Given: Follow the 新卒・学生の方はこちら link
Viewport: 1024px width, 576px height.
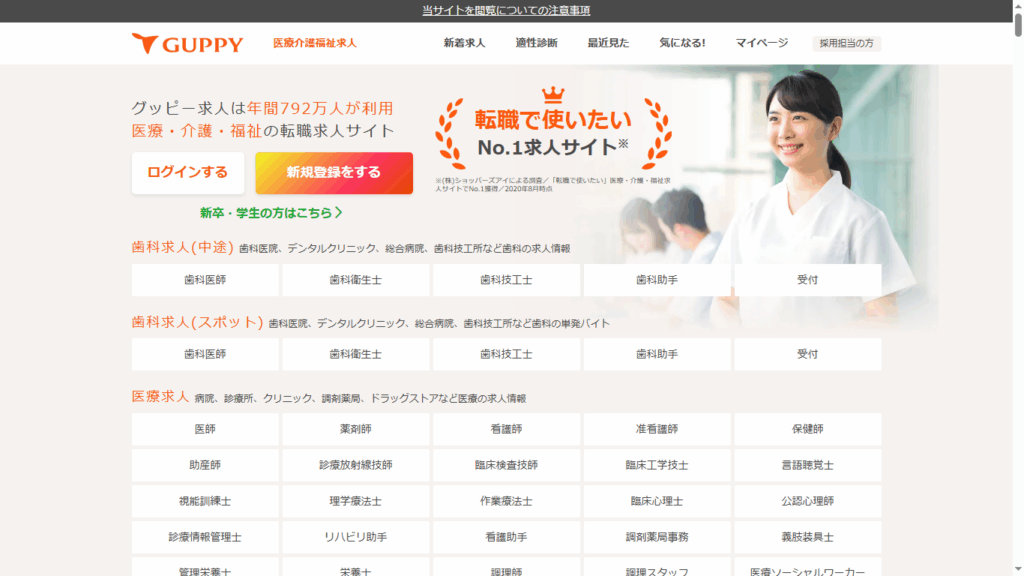Looking at the screenshot, I should click(271, 212).
